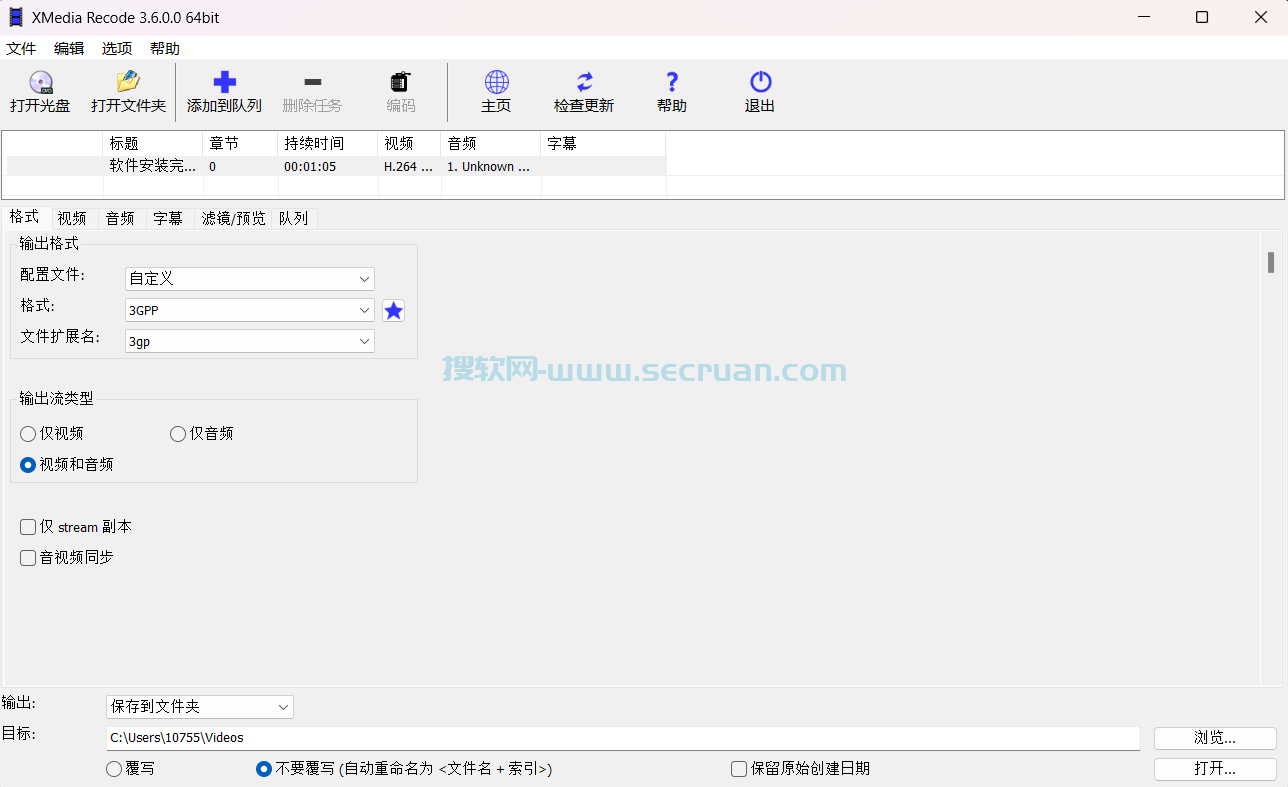The image size is (1288, 787).
Task: Switch to the 字幕 tab
Action: point(168,218)
